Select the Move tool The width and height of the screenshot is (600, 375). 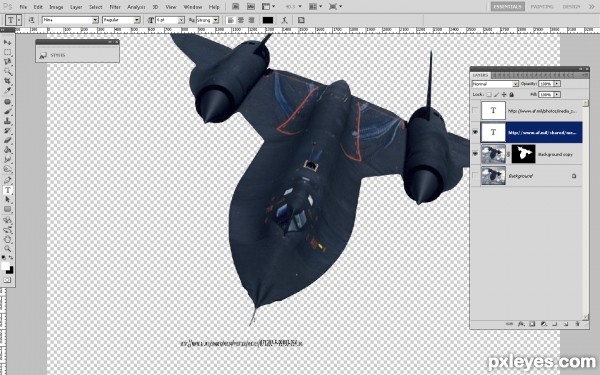coord(7,42)
